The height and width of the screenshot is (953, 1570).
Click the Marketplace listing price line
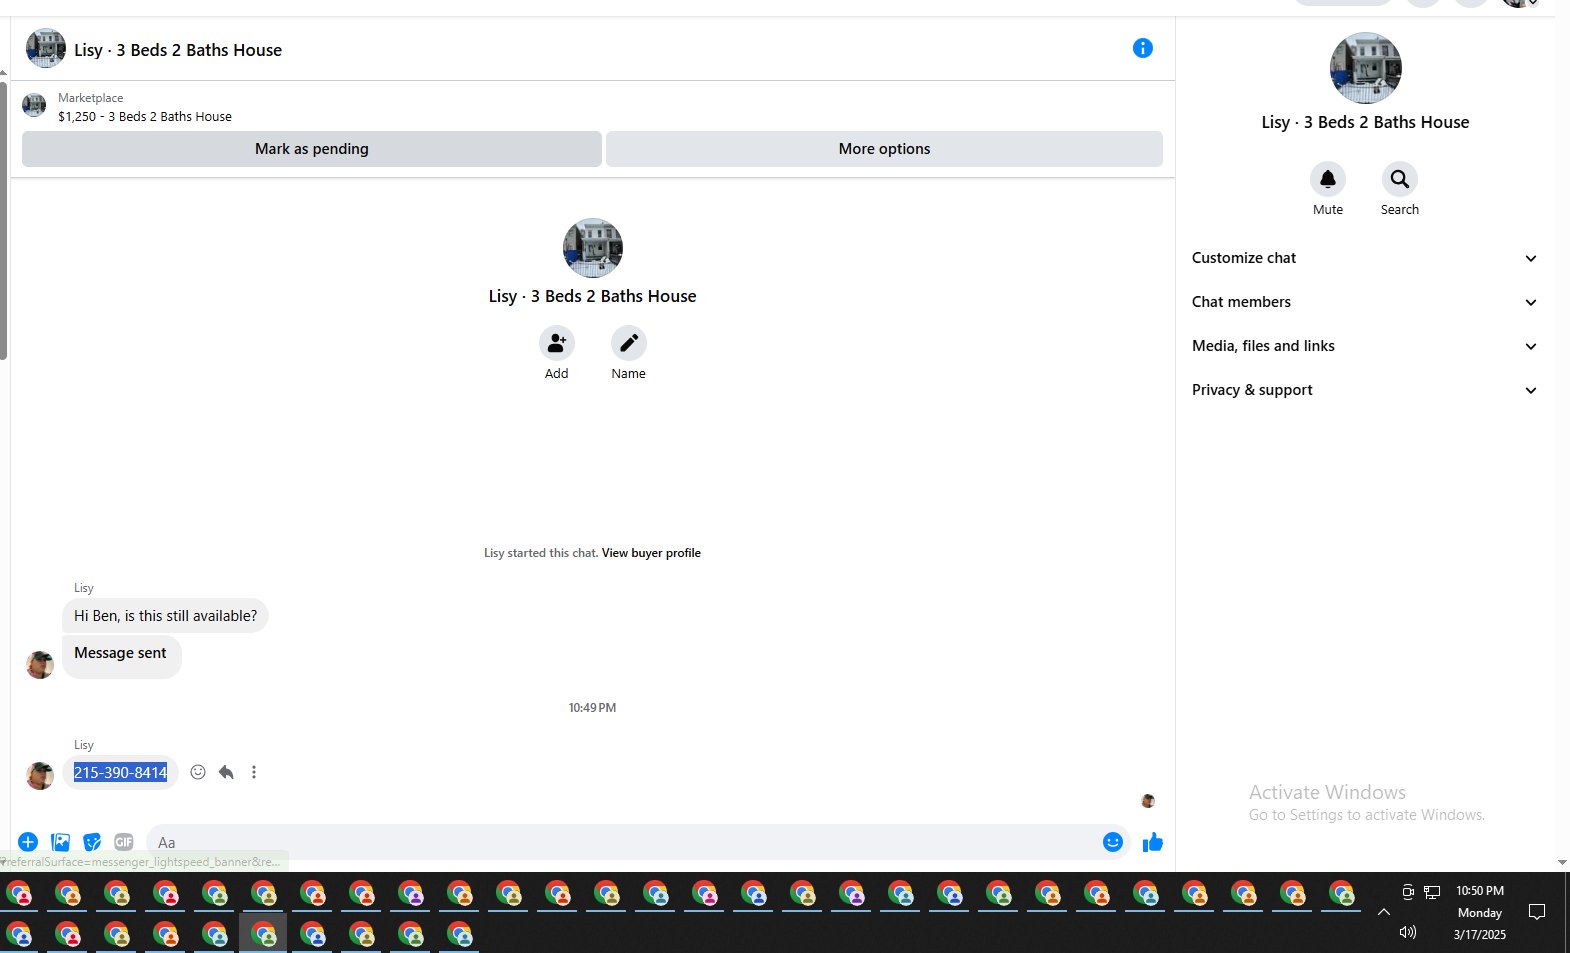(x=145, y=117)
